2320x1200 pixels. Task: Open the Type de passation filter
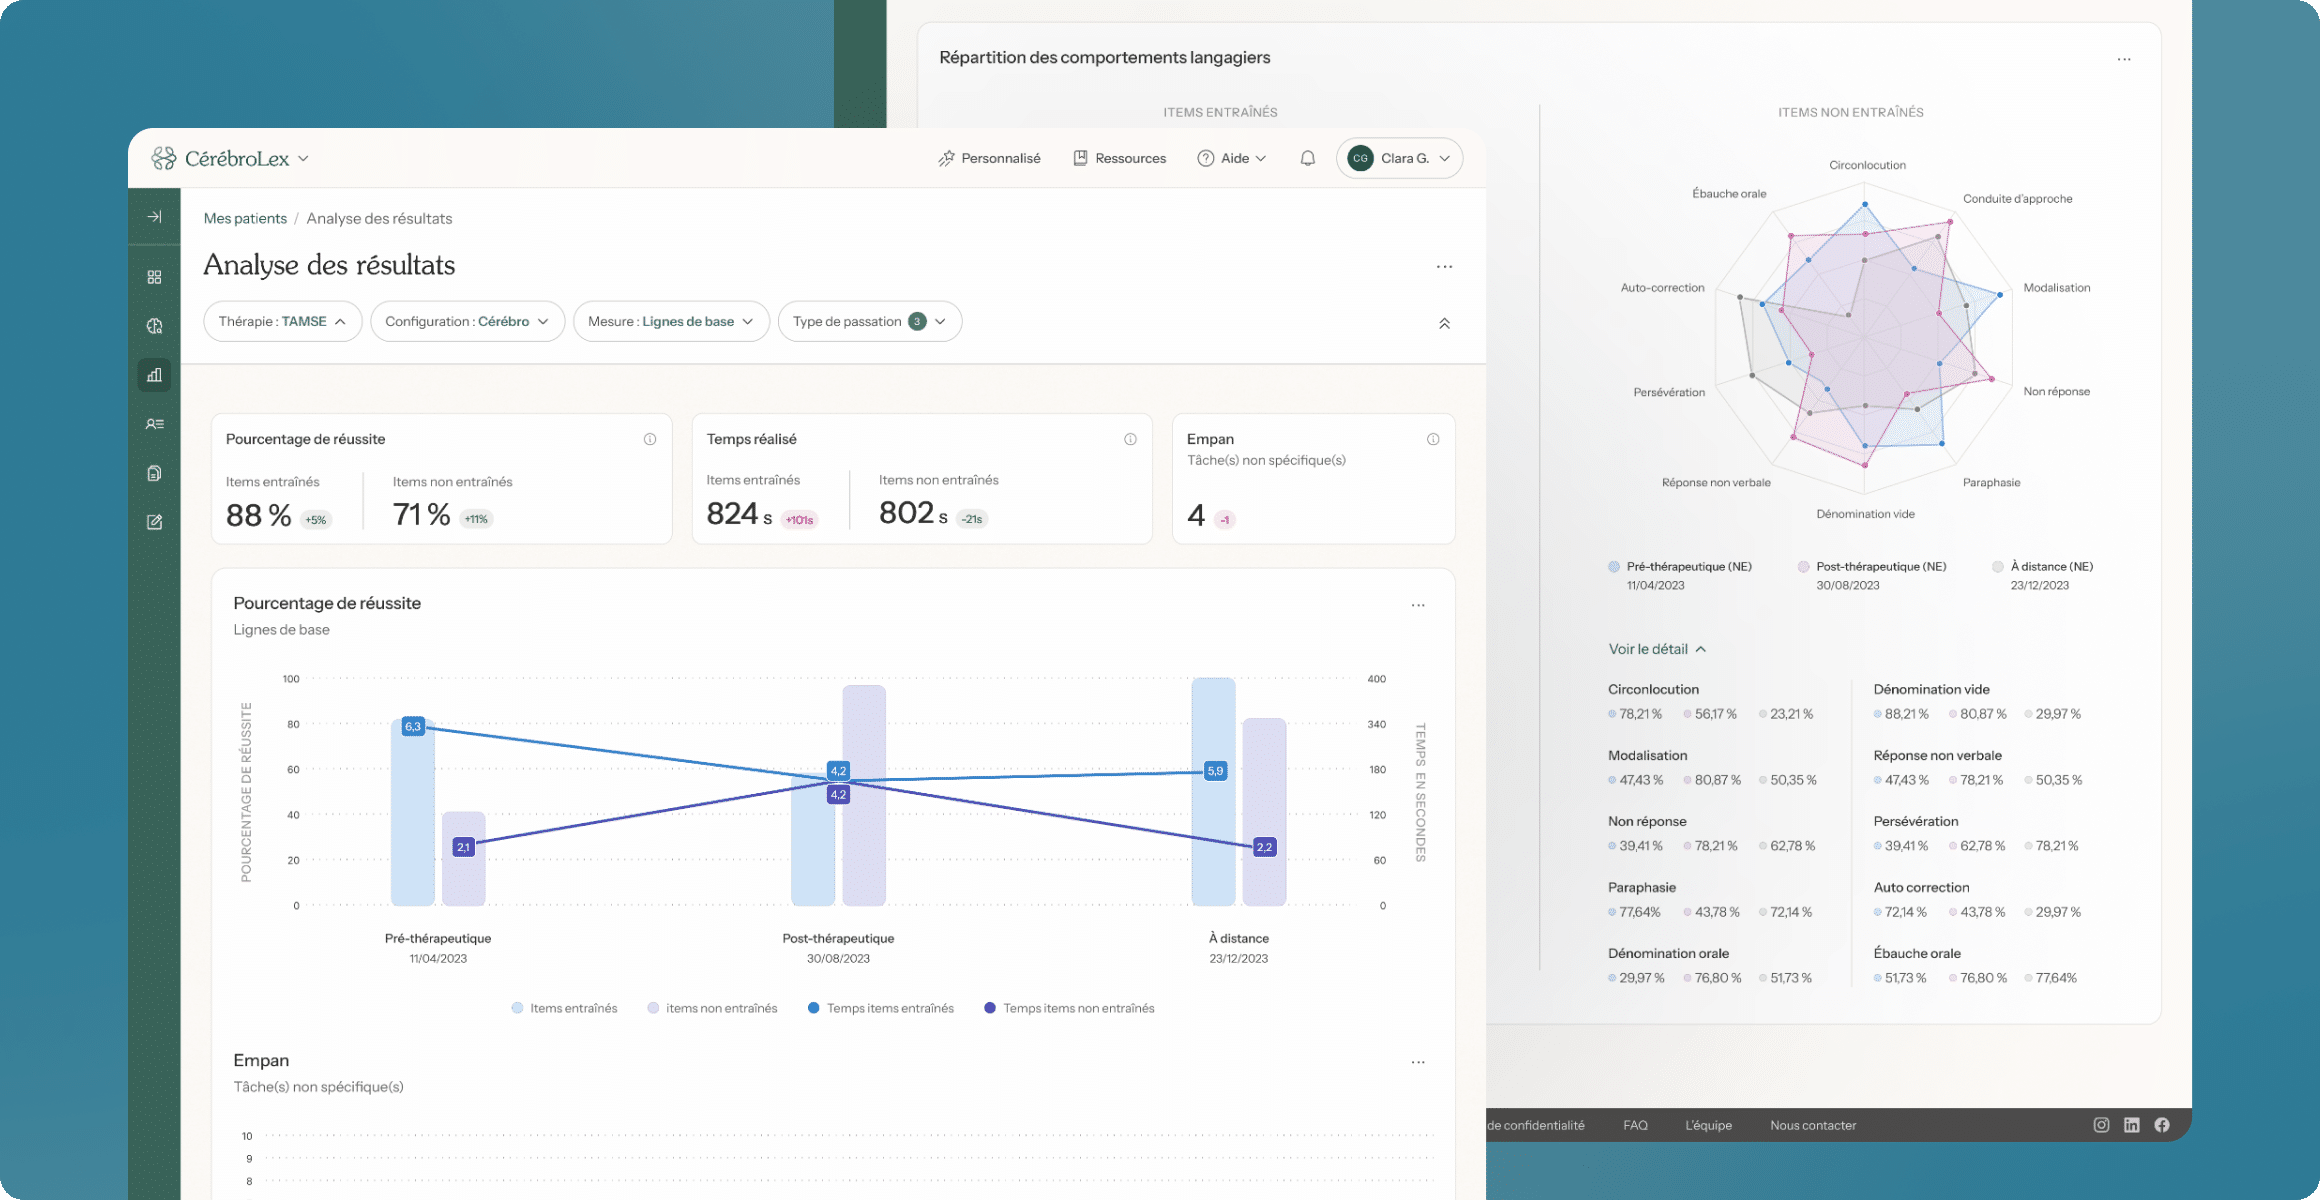point(869,321)
